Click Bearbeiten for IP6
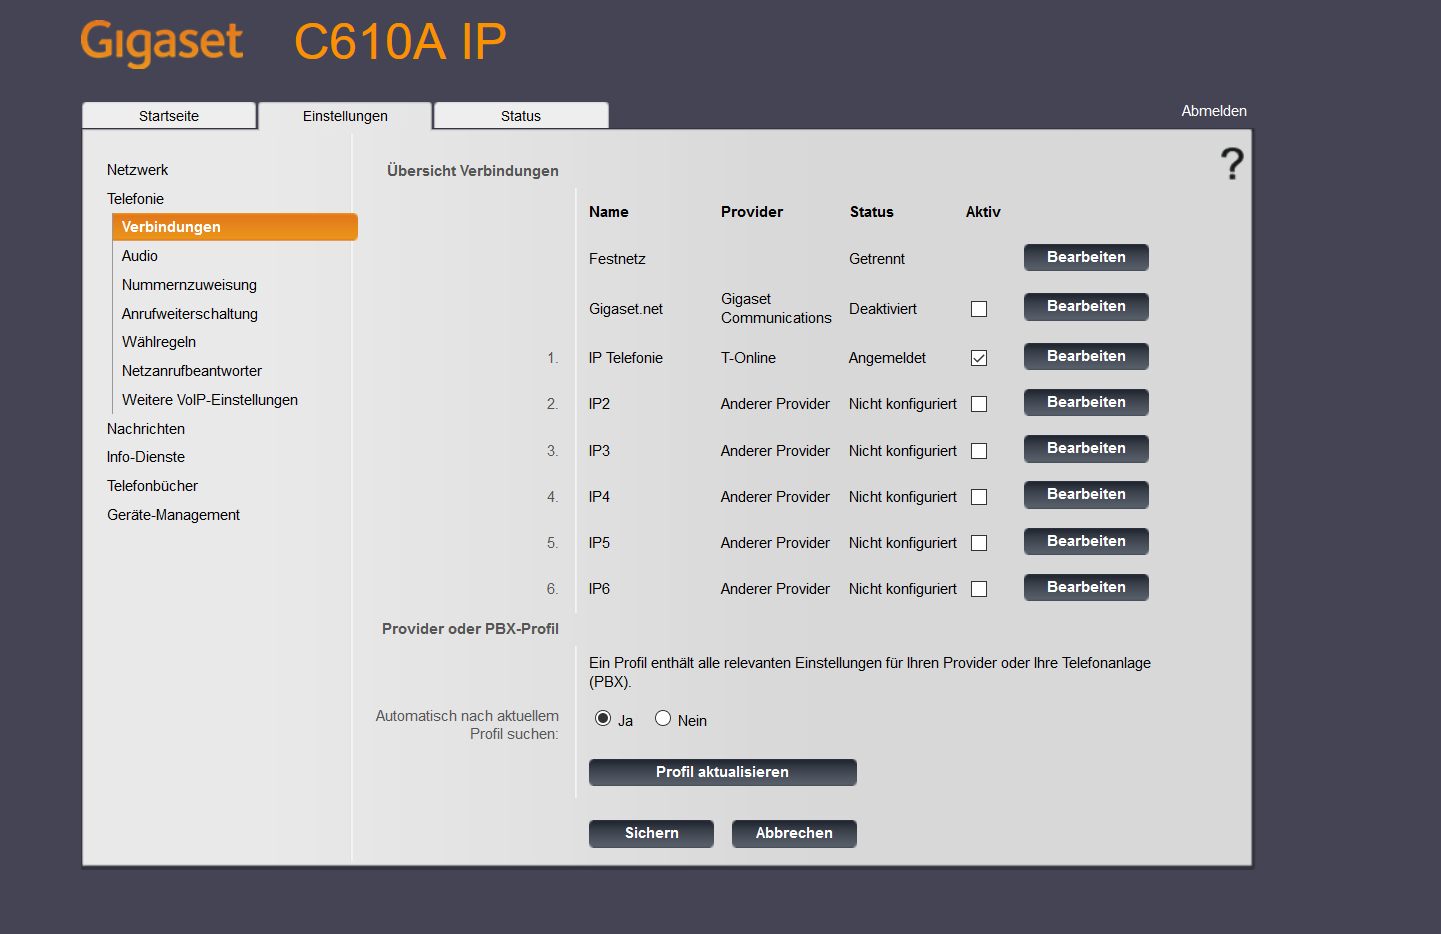Screen dimensions: 1441x934 pos(1086,587)
